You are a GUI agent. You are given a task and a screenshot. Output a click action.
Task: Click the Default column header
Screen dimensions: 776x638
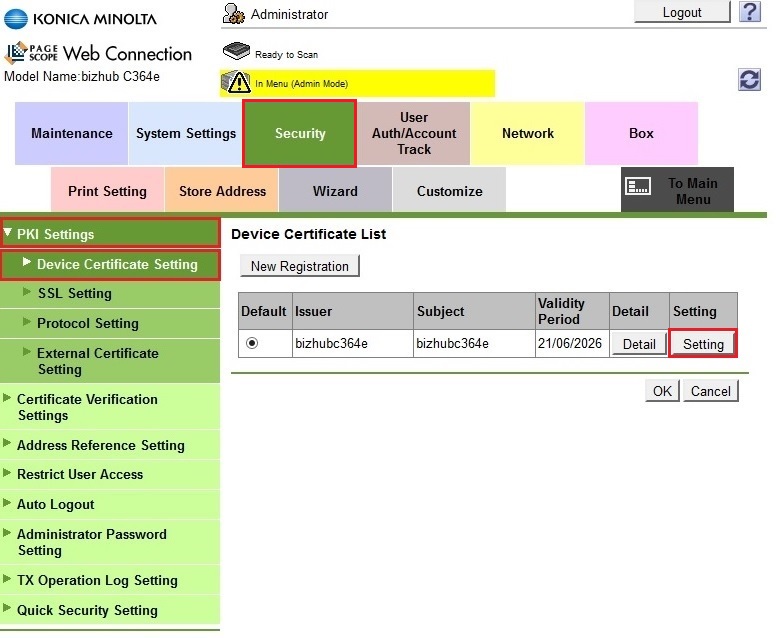pyautogui.click(x=265, y=311)
